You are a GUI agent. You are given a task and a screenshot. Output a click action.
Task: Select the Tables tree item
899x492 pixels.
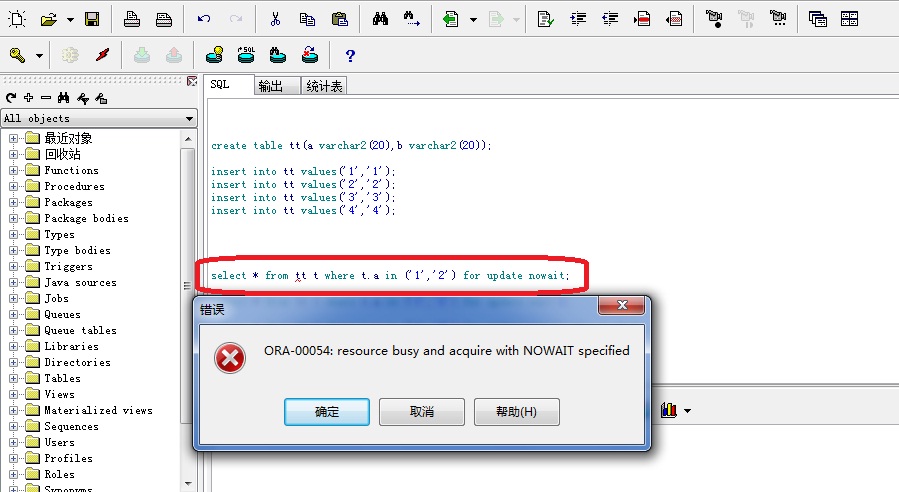(x=62, y=378)
